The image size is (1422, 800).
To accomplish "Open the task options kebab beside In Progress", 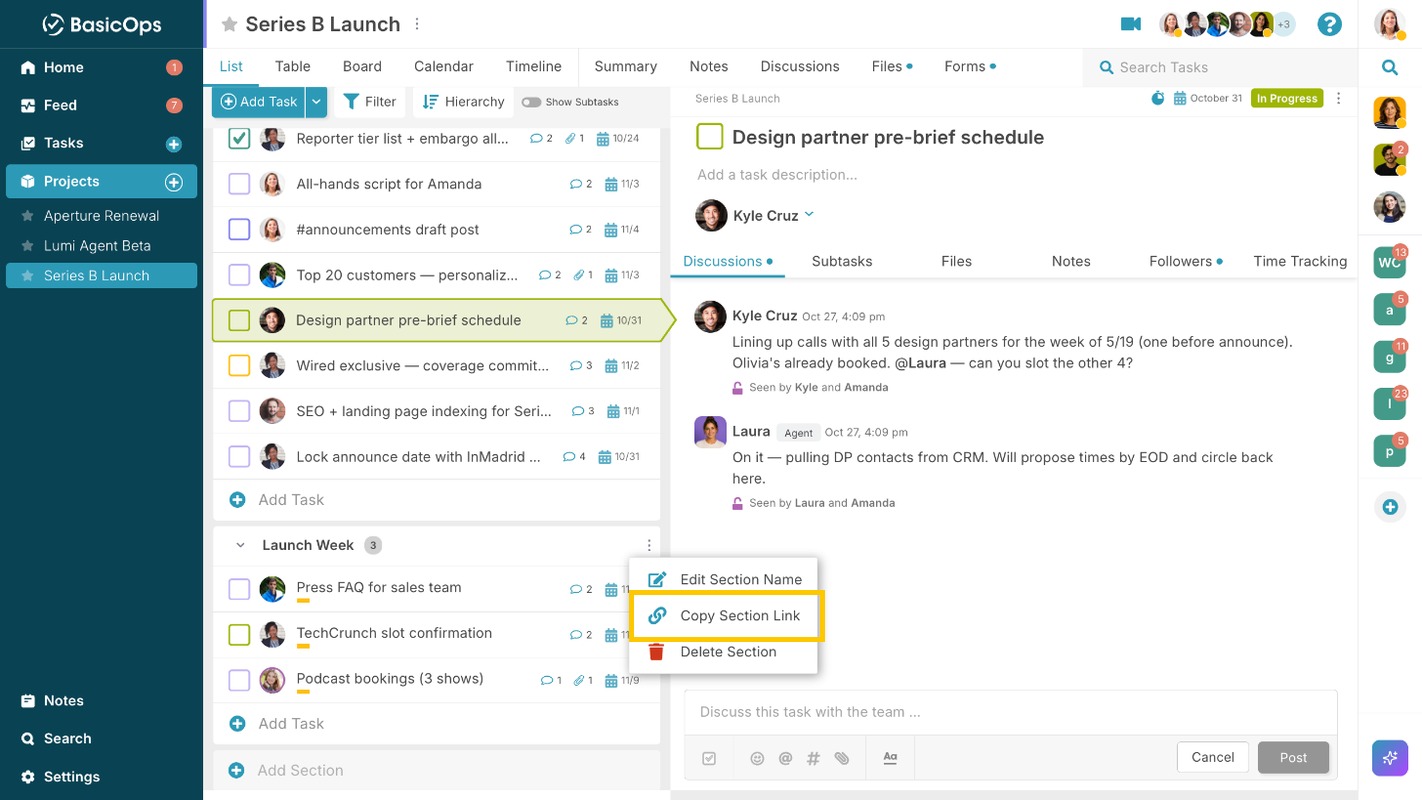I will (1339, 98).
